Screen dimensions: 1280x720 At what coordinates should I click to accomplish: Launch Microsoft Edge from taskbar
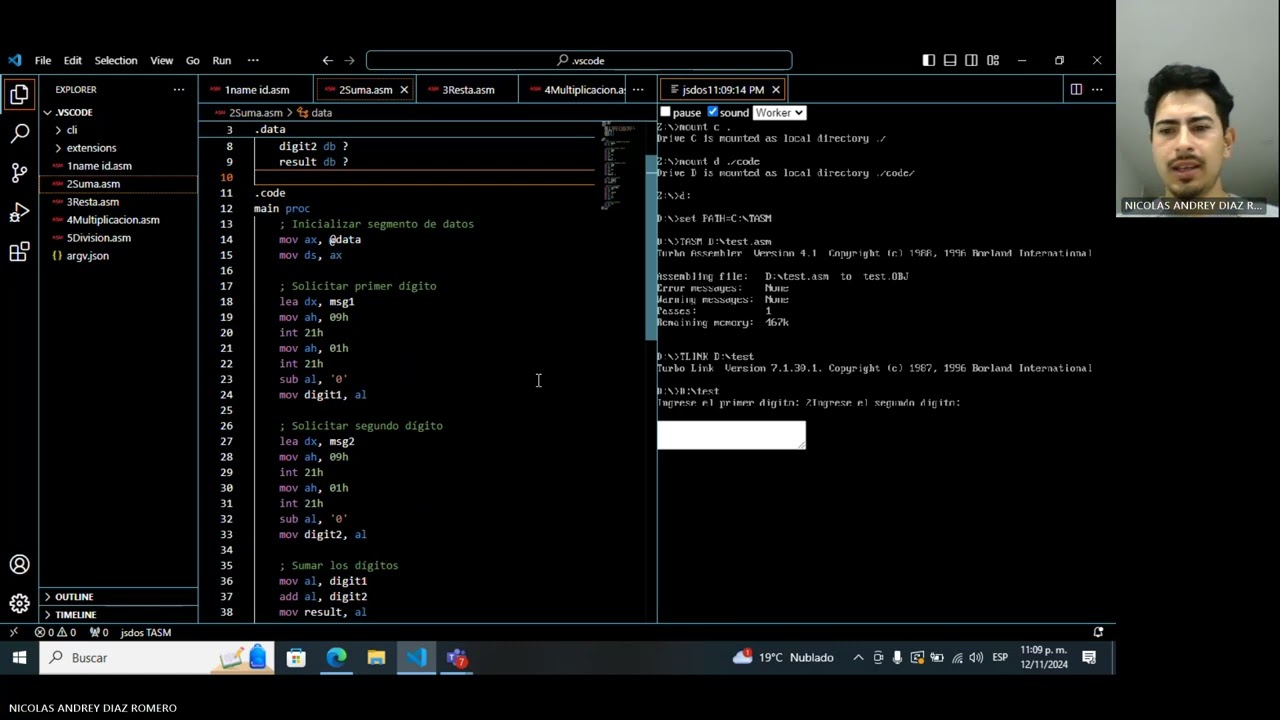click(x=336, y=657)
